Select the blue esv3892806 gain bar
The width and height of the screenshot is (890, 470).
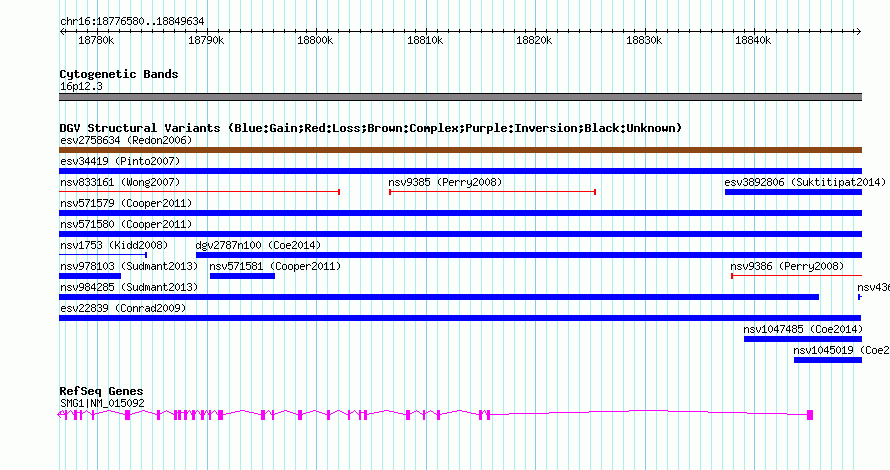point(794,192)
